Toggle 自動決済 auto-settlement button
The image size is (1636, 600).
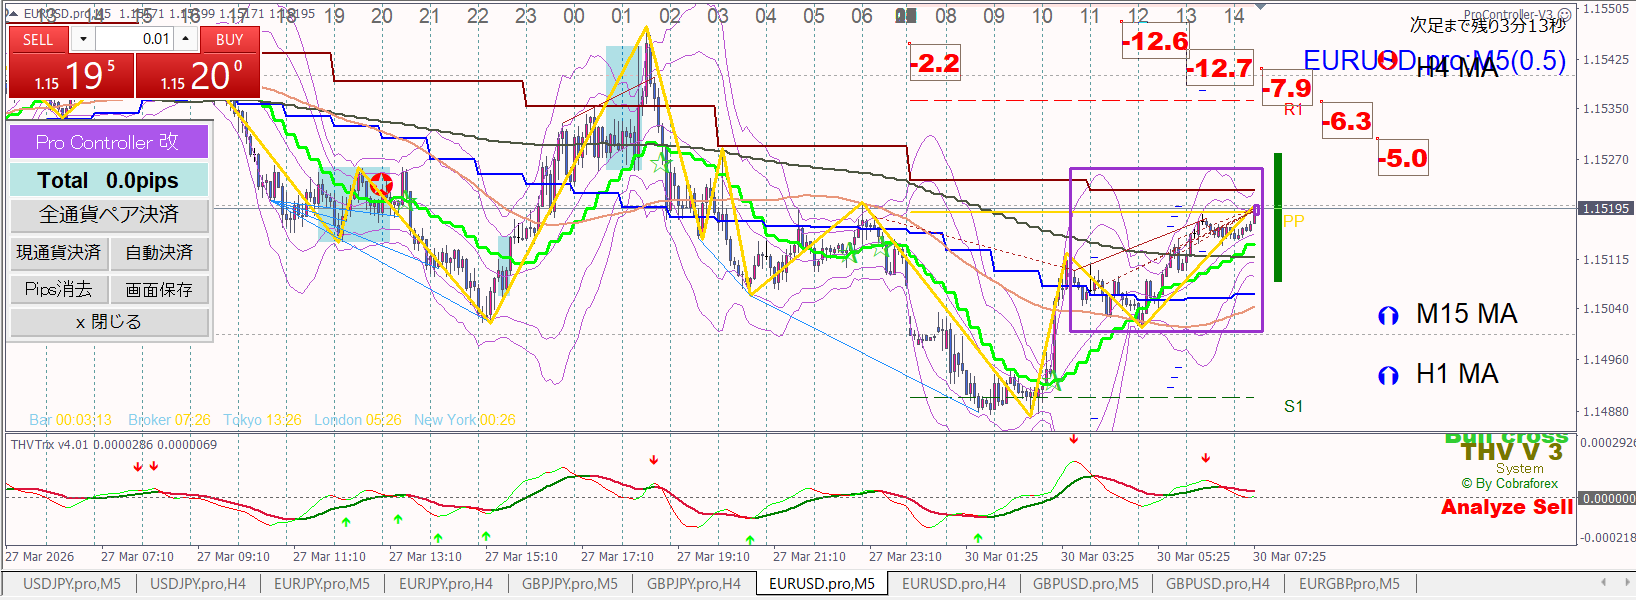[159, 253]
